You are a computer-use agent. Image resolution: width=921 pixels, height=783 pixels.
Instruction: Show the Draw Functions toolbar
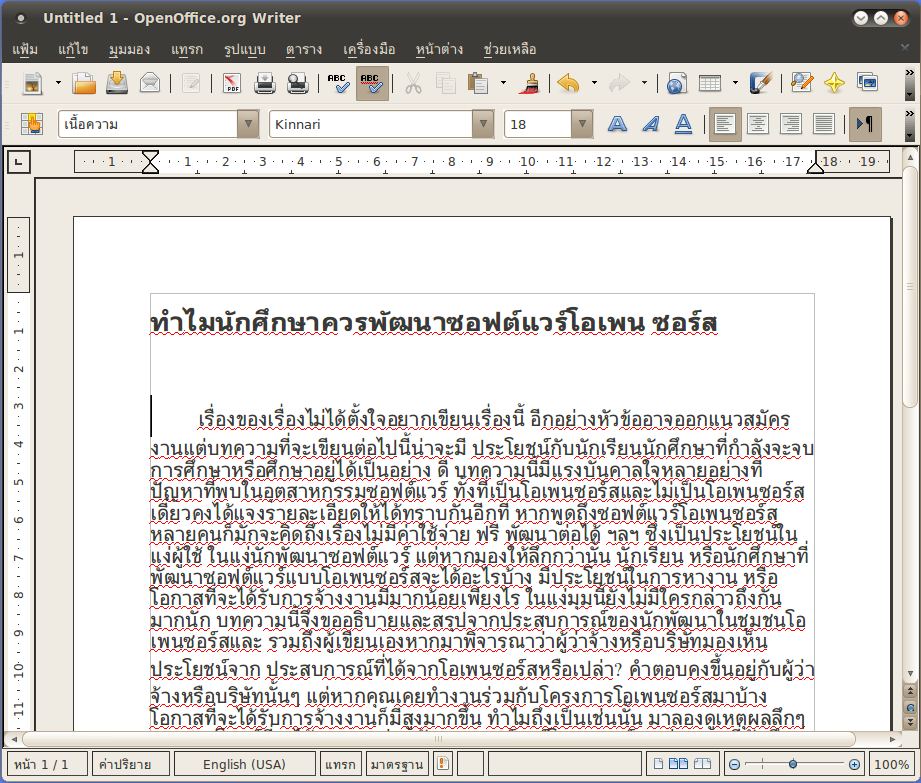(760, 83)
